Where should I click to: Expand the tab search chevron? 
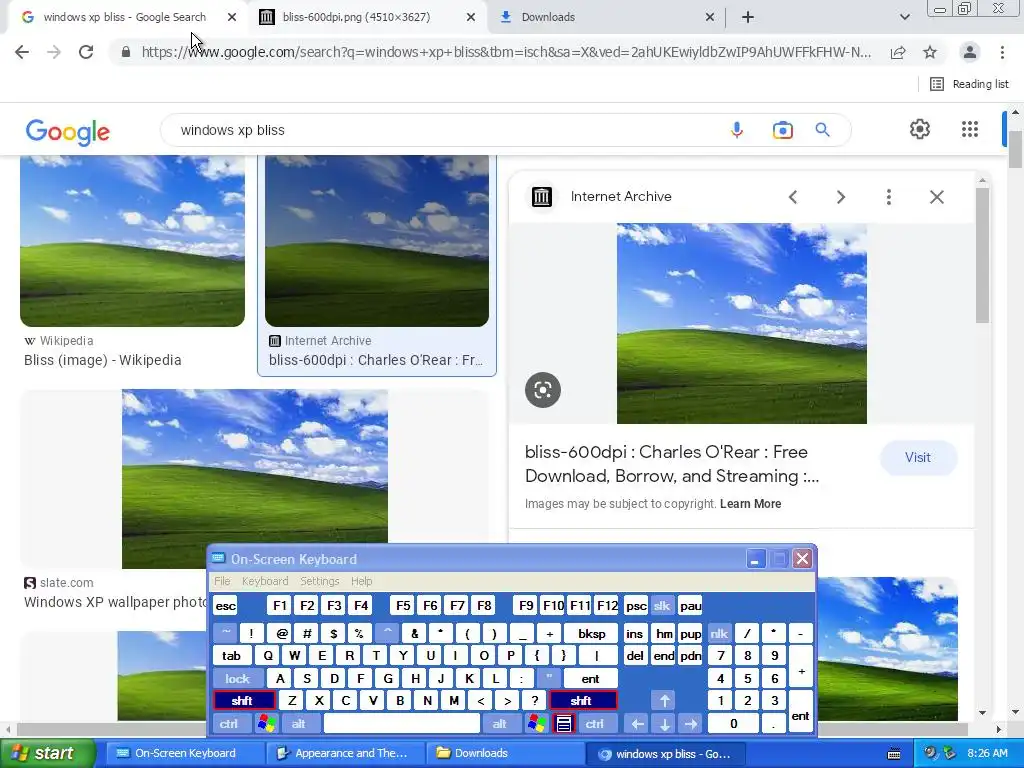click(x=904, y=17)
